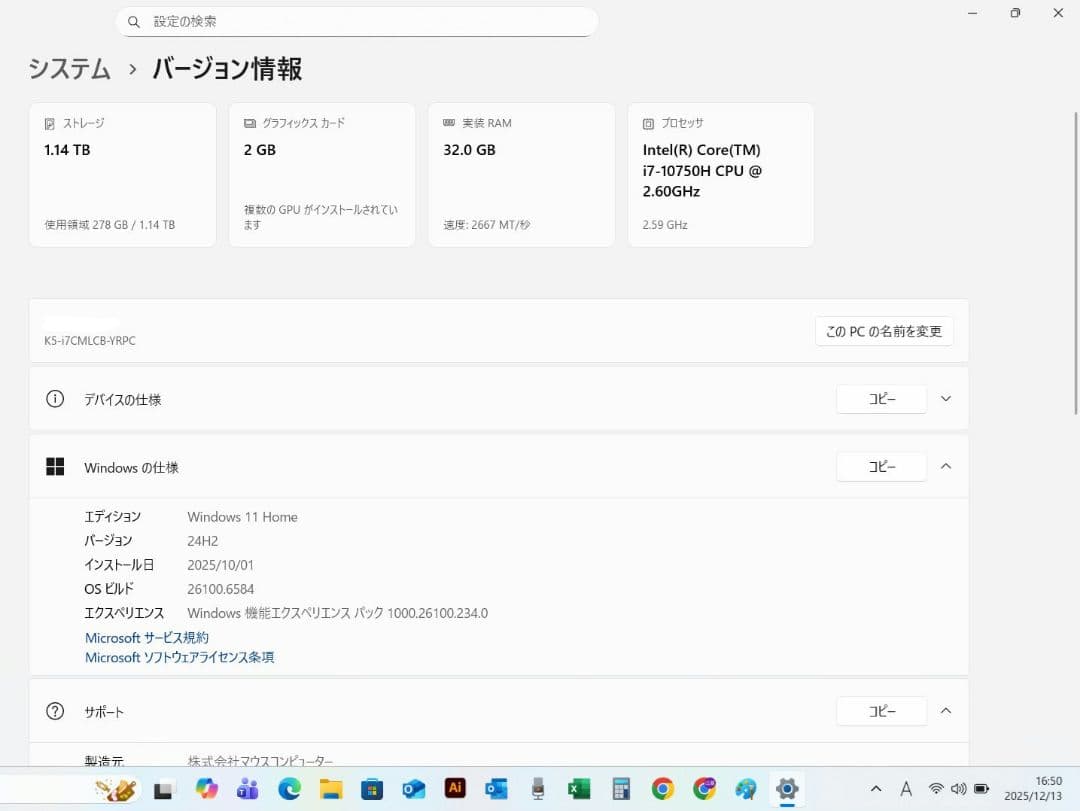Open the Microsoft サービス規約 link

tap(146, 637)
